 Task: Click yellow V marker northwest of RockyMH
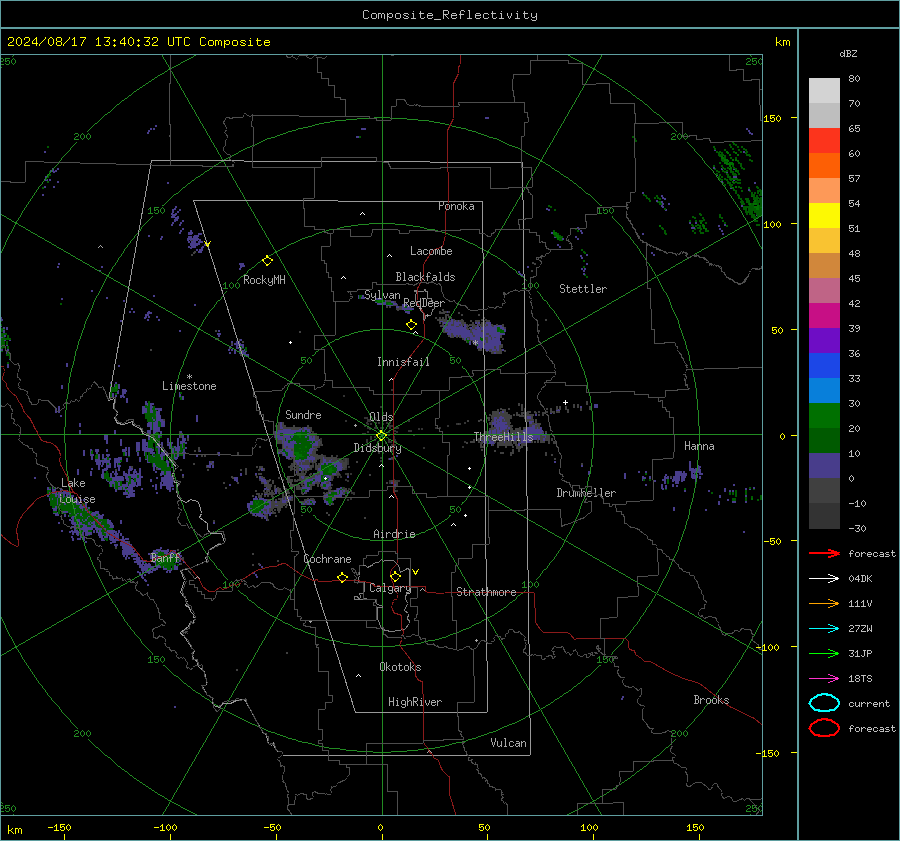207,244
